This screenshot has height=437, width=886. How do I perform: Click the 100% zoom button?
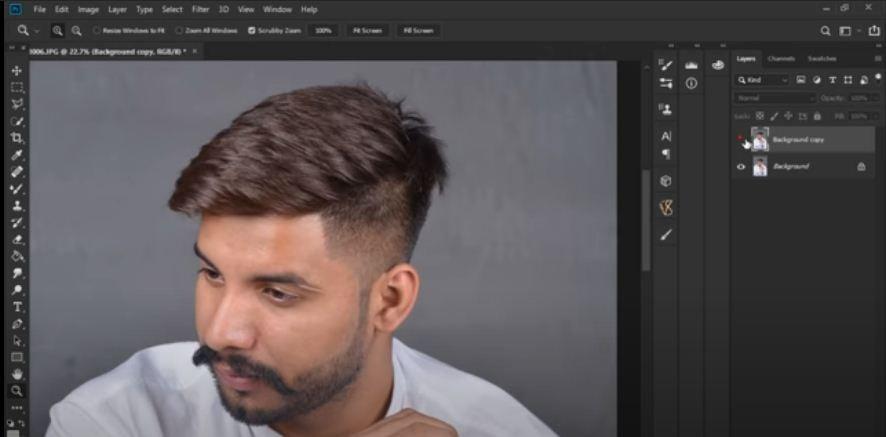click(x=323, y=31)
